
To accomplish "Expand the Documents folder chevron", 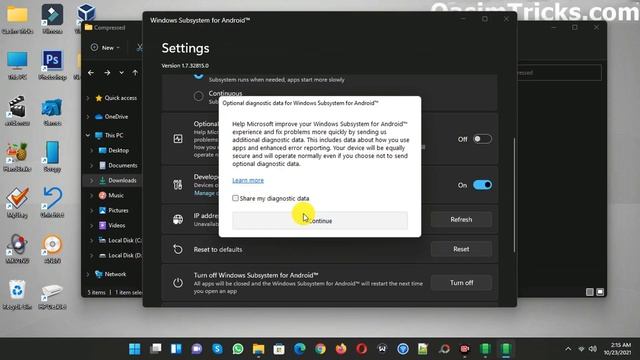I will [91, 165].
